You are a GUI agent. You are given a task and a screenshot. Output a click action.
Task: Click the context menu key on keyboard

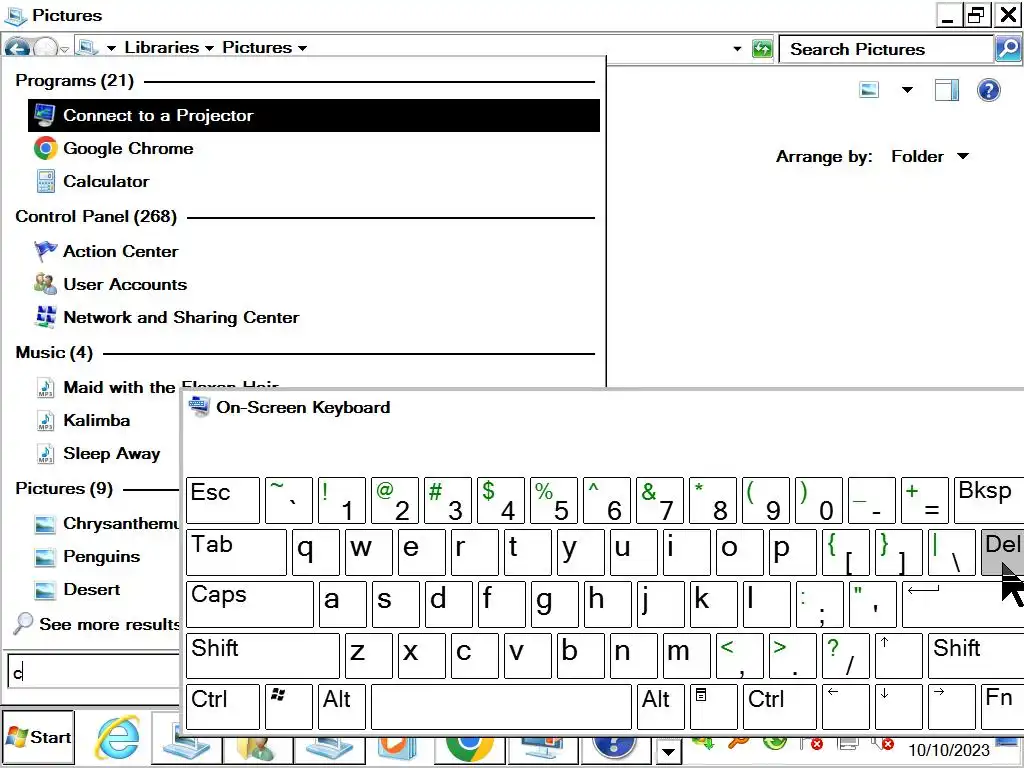714,707
